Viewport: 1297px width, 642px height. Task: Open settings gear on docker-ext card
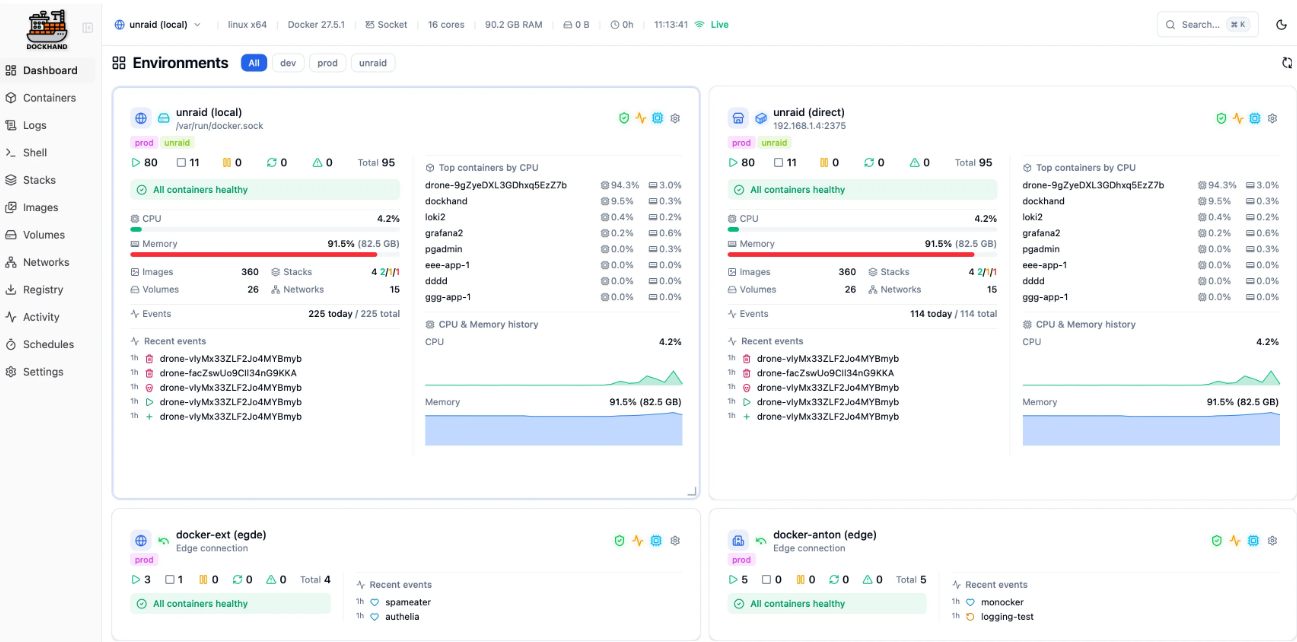pos(675,541)
